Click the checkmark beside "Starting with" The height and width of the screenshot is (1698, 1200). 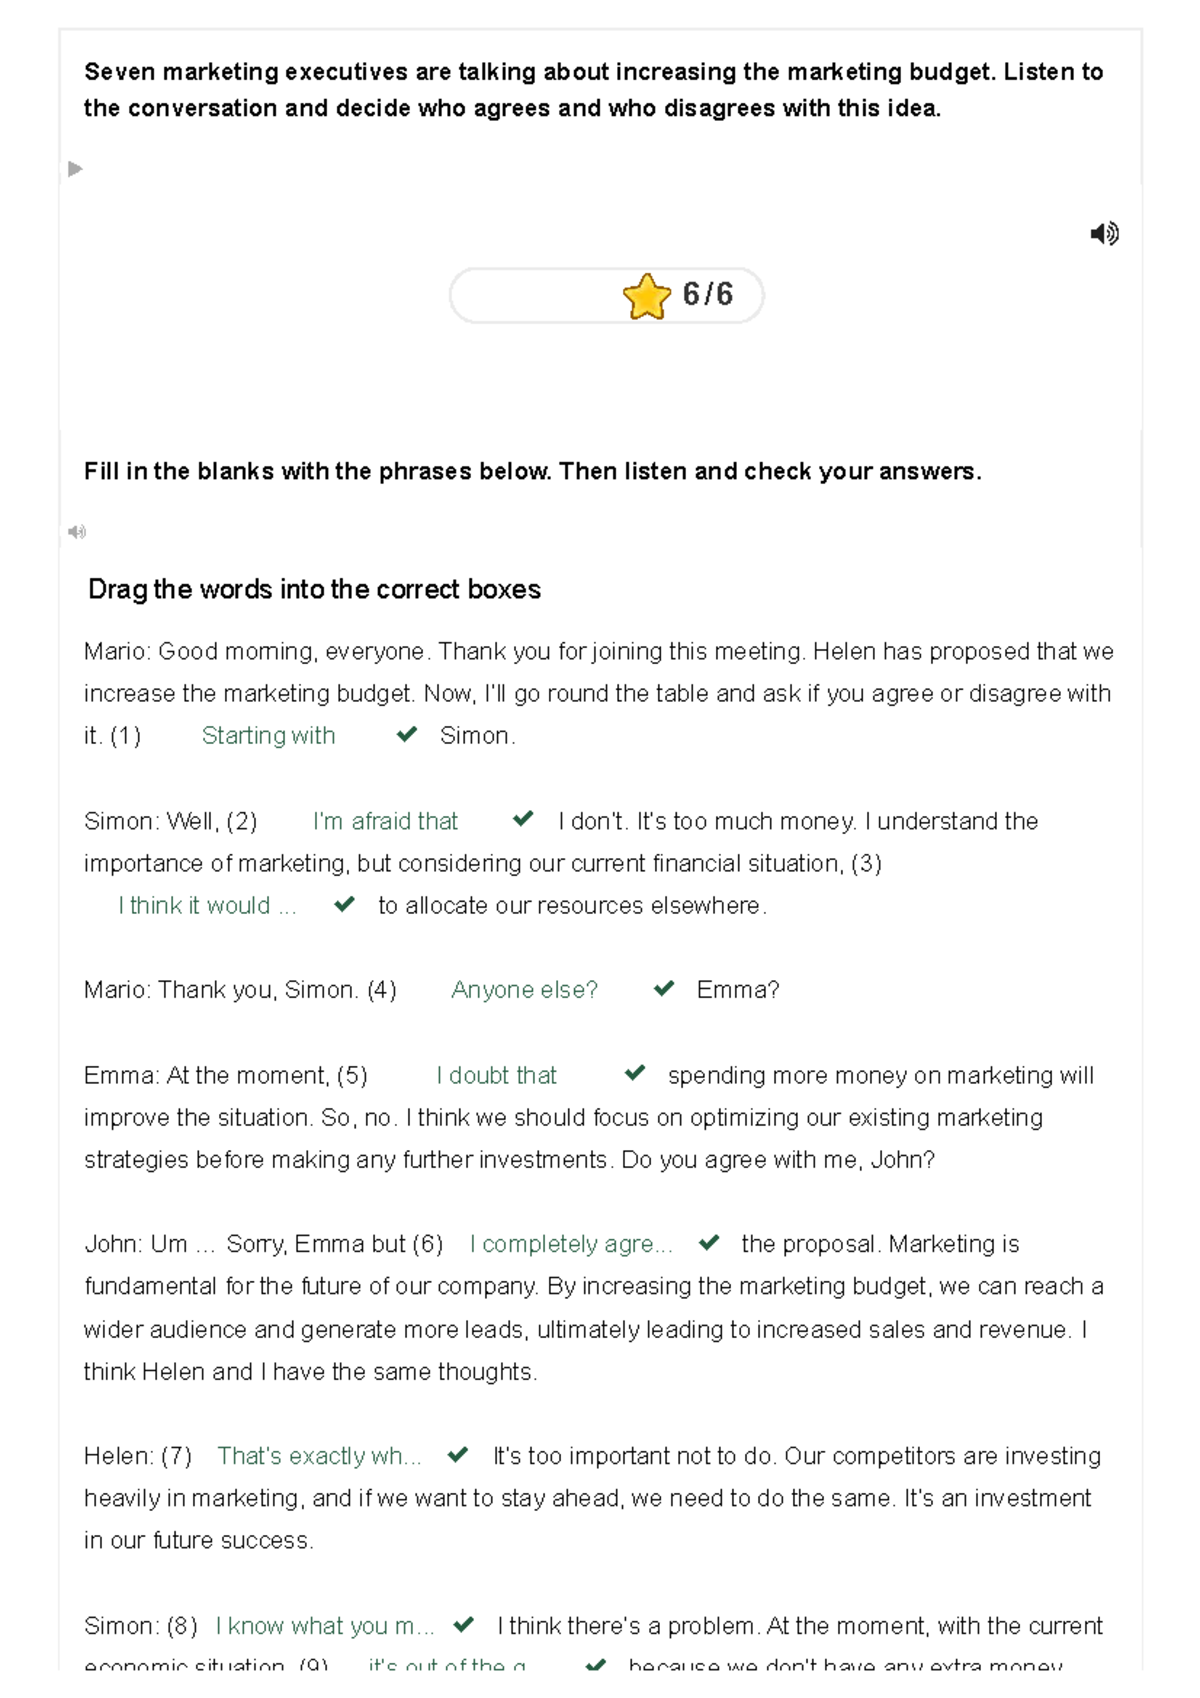[407, 735]
